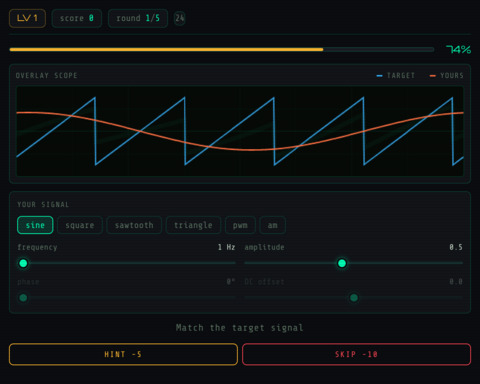This screenshot has width=480, height=384.
Task: Pick the pwm waveform
Action: 240,225
